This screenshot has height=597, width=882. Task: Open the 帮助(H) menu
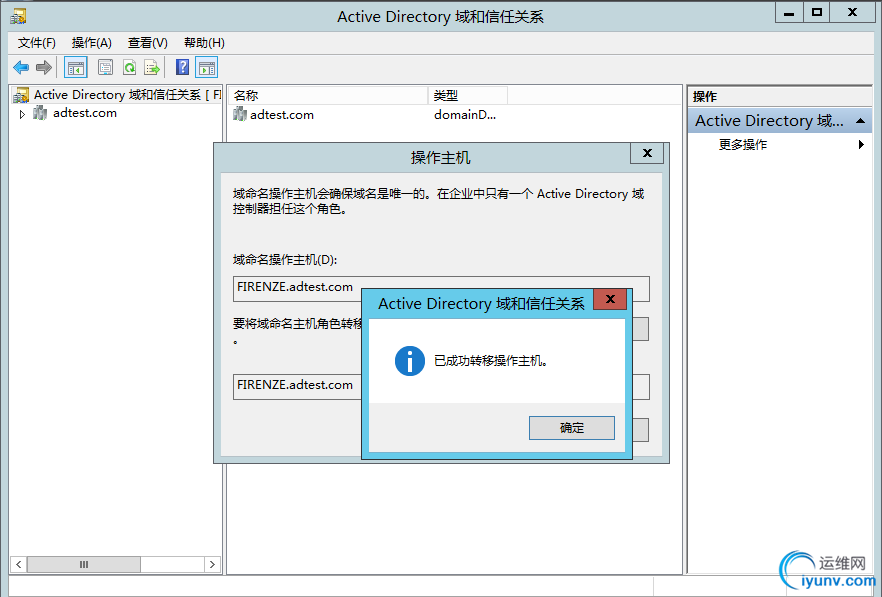[204, 43]
